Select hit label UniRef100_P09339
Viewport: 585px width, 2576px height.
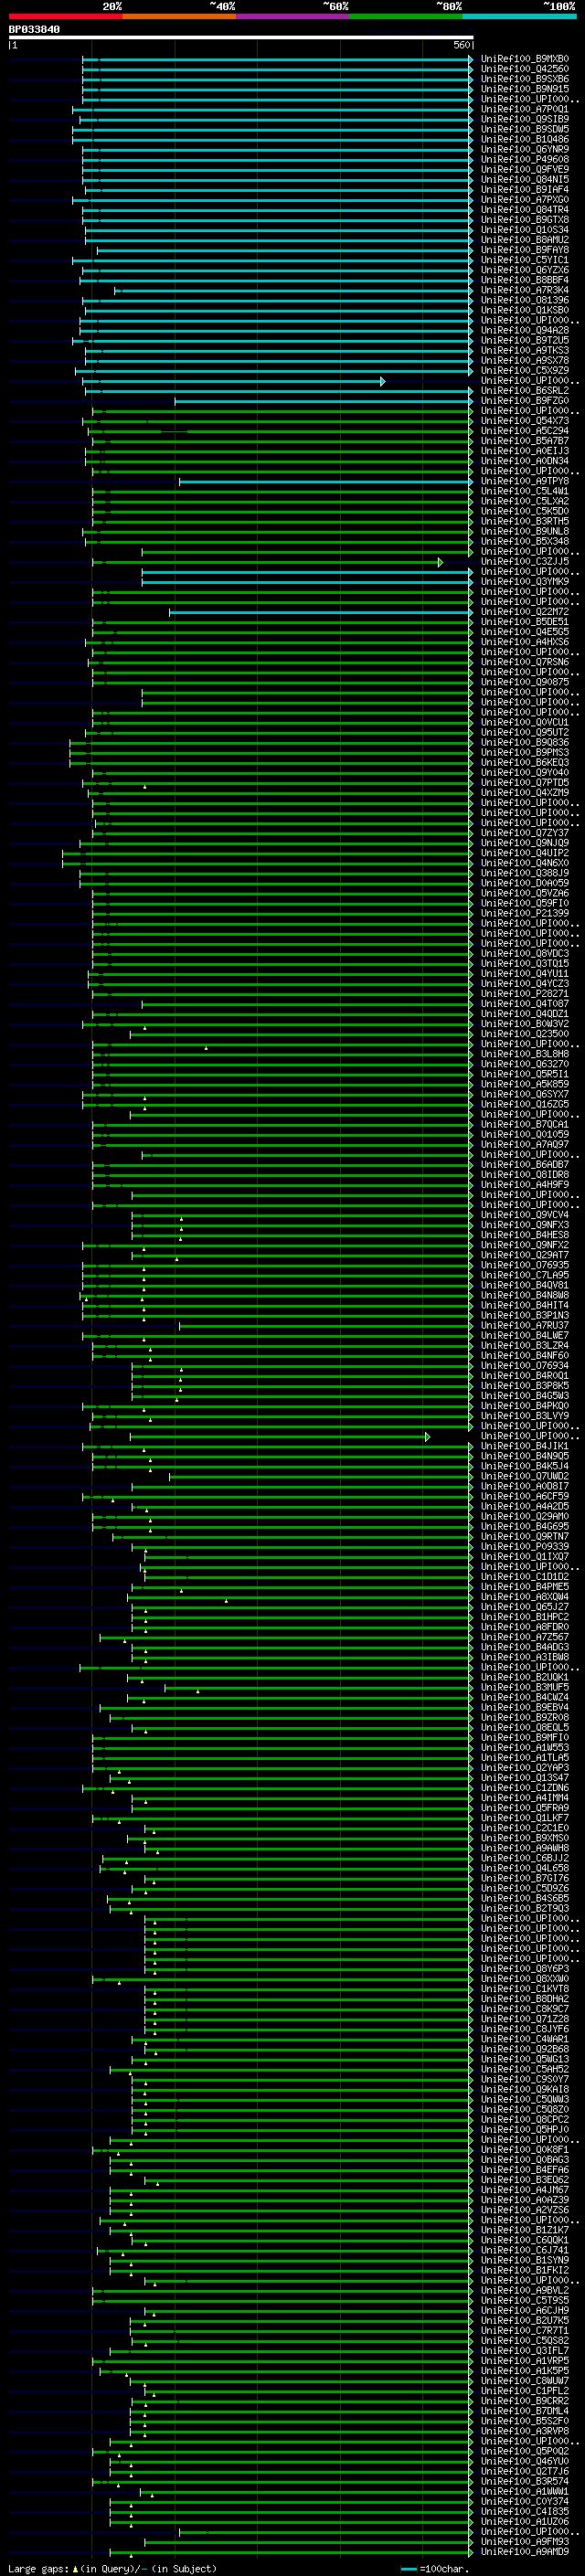click(525, 1546)
